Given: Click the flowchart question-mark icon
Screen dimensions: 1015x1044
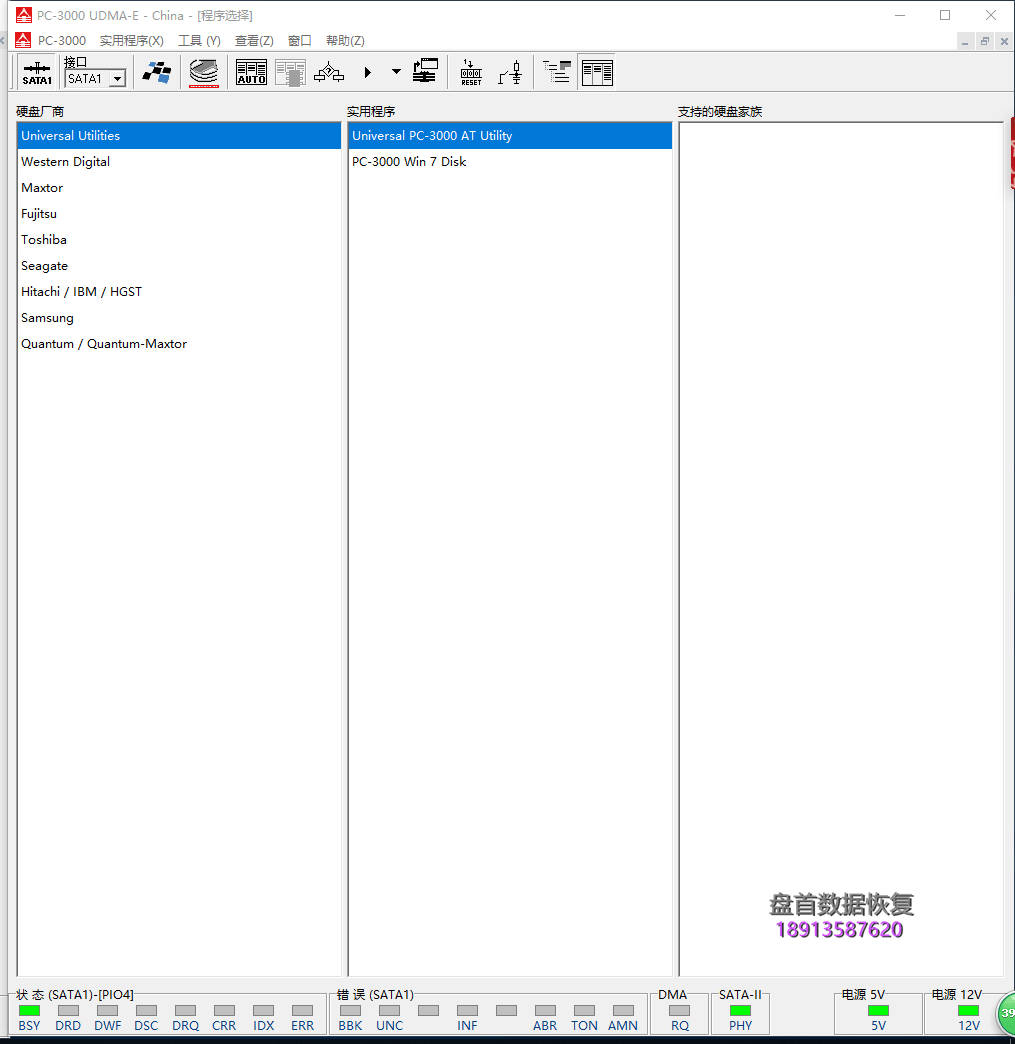Looking at the screenshot, I should (329, 72).
